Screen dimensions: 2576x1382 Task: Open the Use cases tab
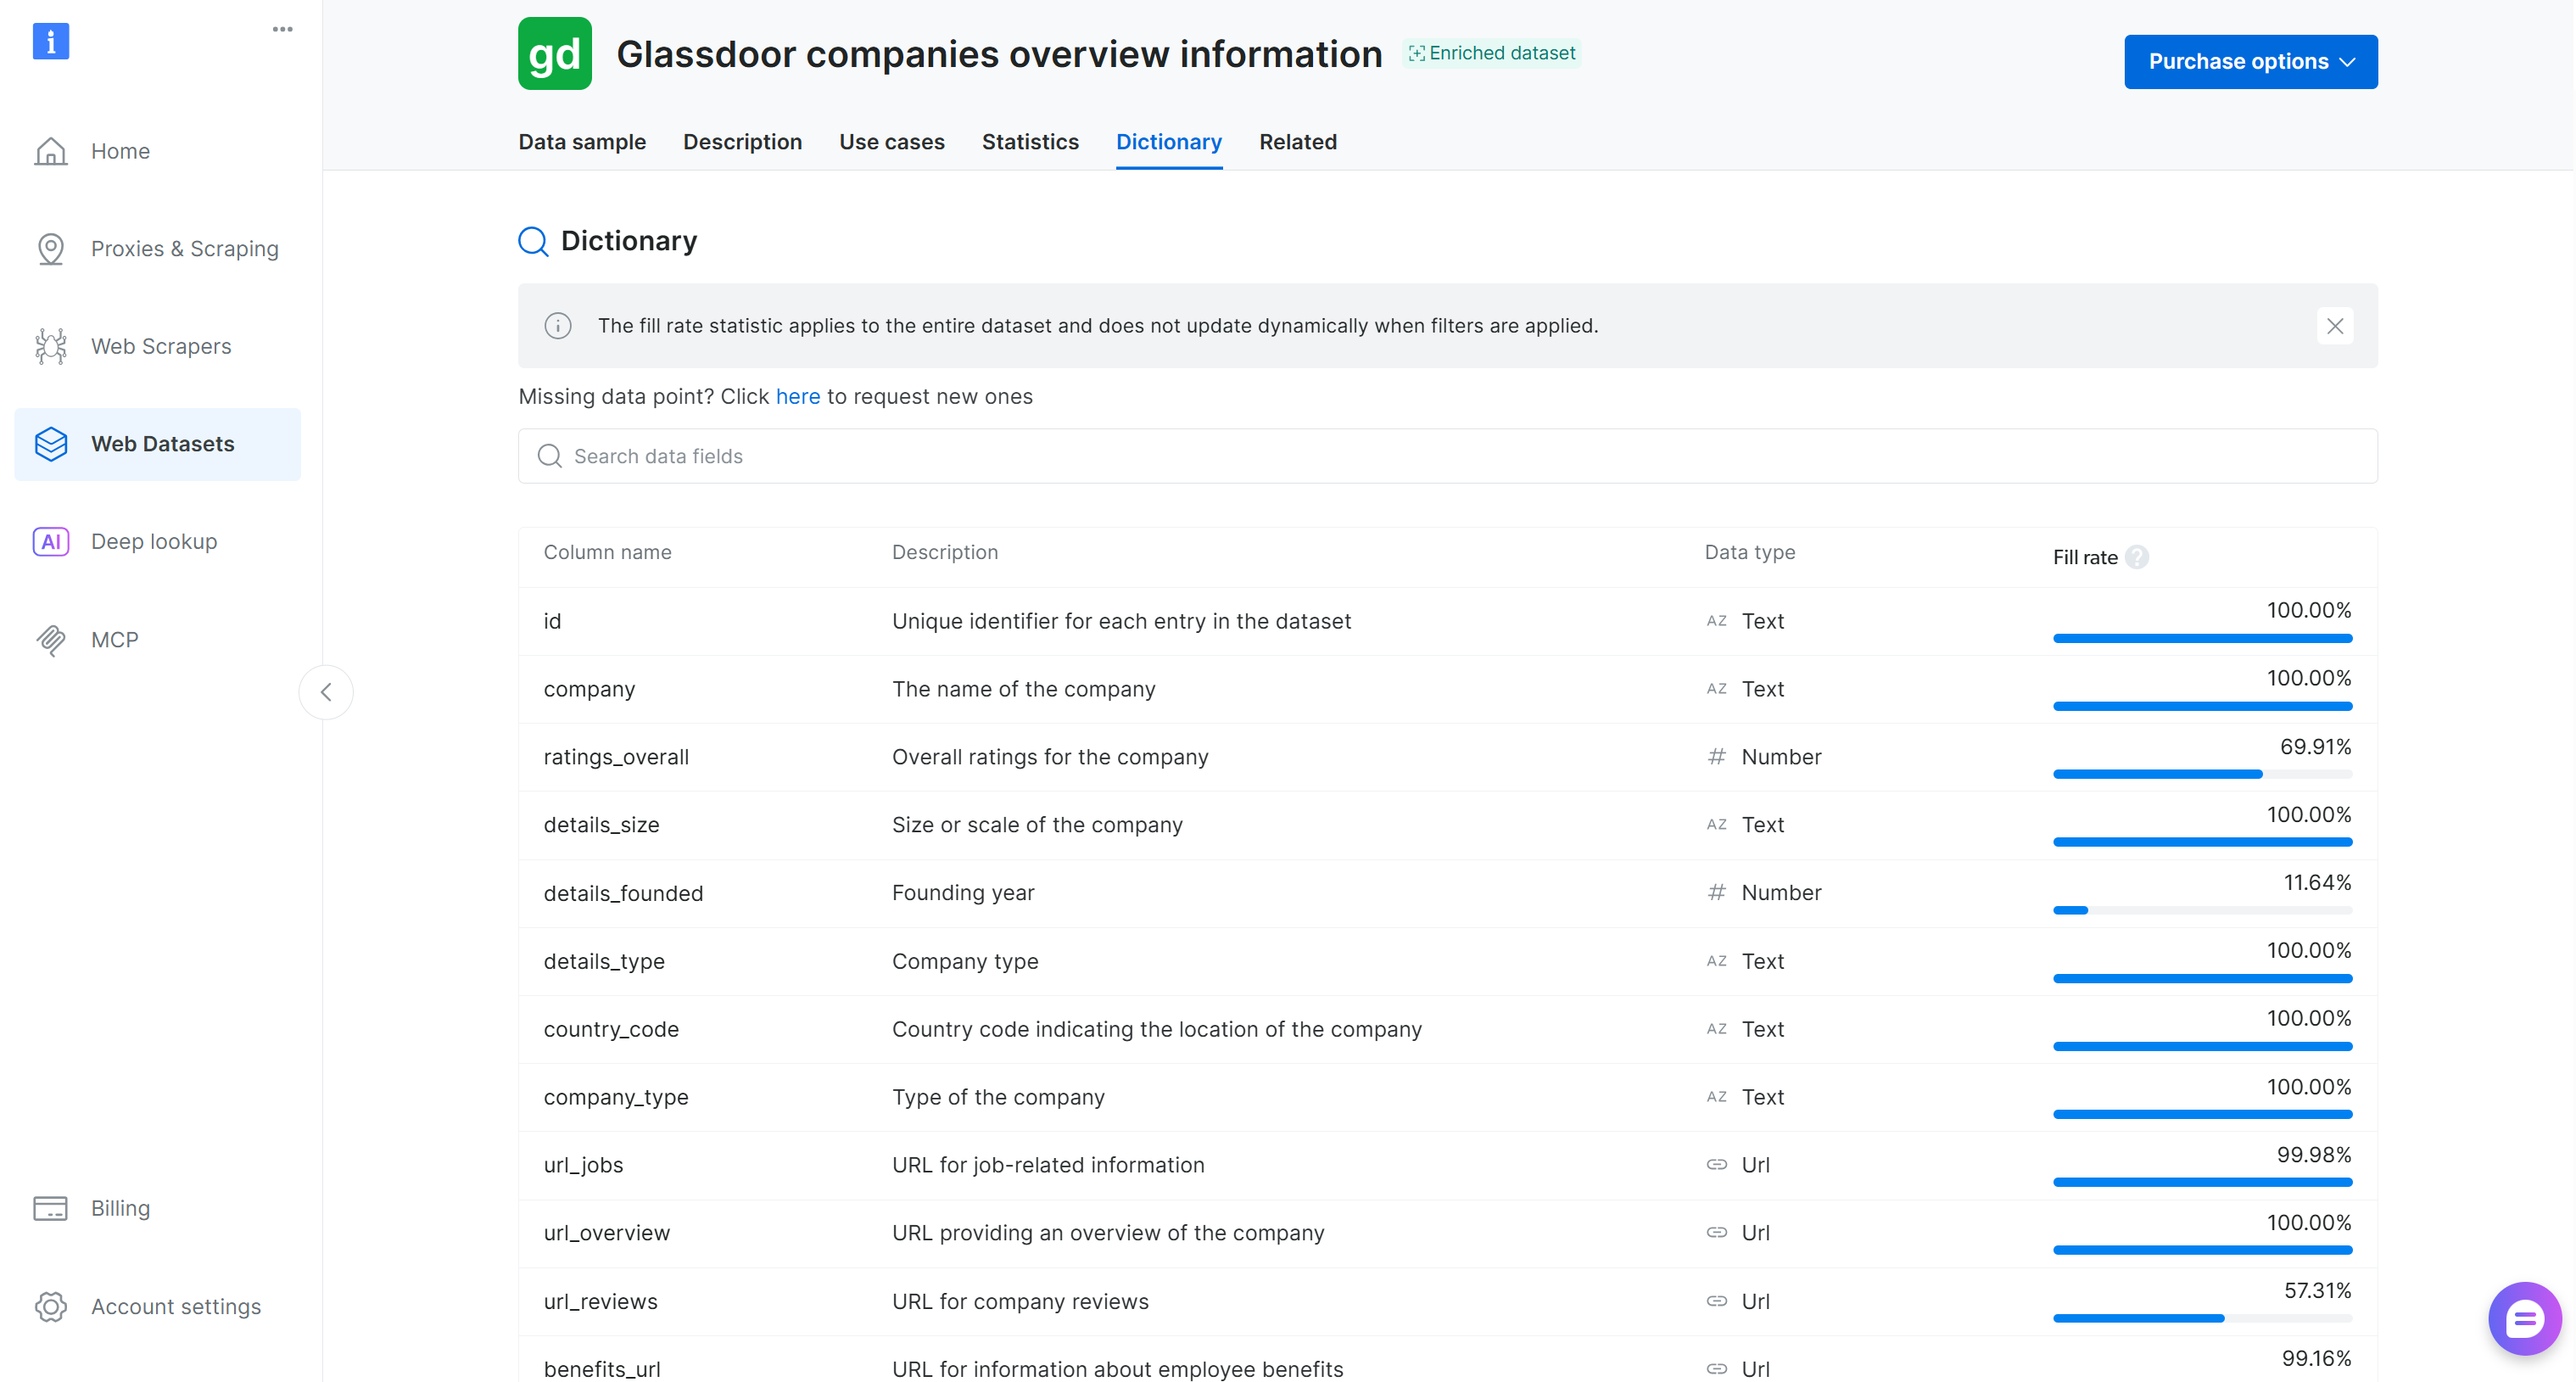click(892, 142)
